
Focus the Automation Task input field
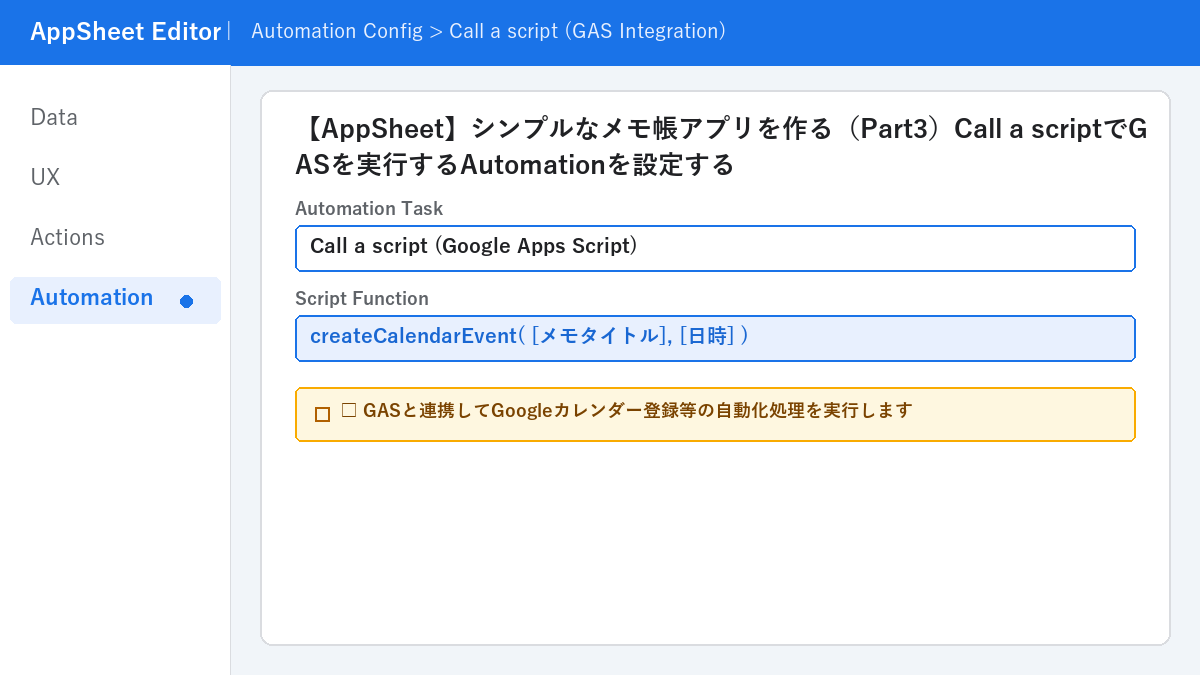pyautogui.click(x=715, y=248)
